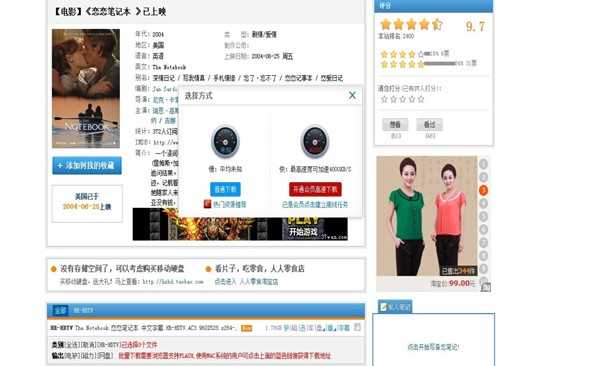Click the 99.00 price on clothing ad
Image resolution: width=596 pixels, height=366 pixels.
click(x=460, y=283)
